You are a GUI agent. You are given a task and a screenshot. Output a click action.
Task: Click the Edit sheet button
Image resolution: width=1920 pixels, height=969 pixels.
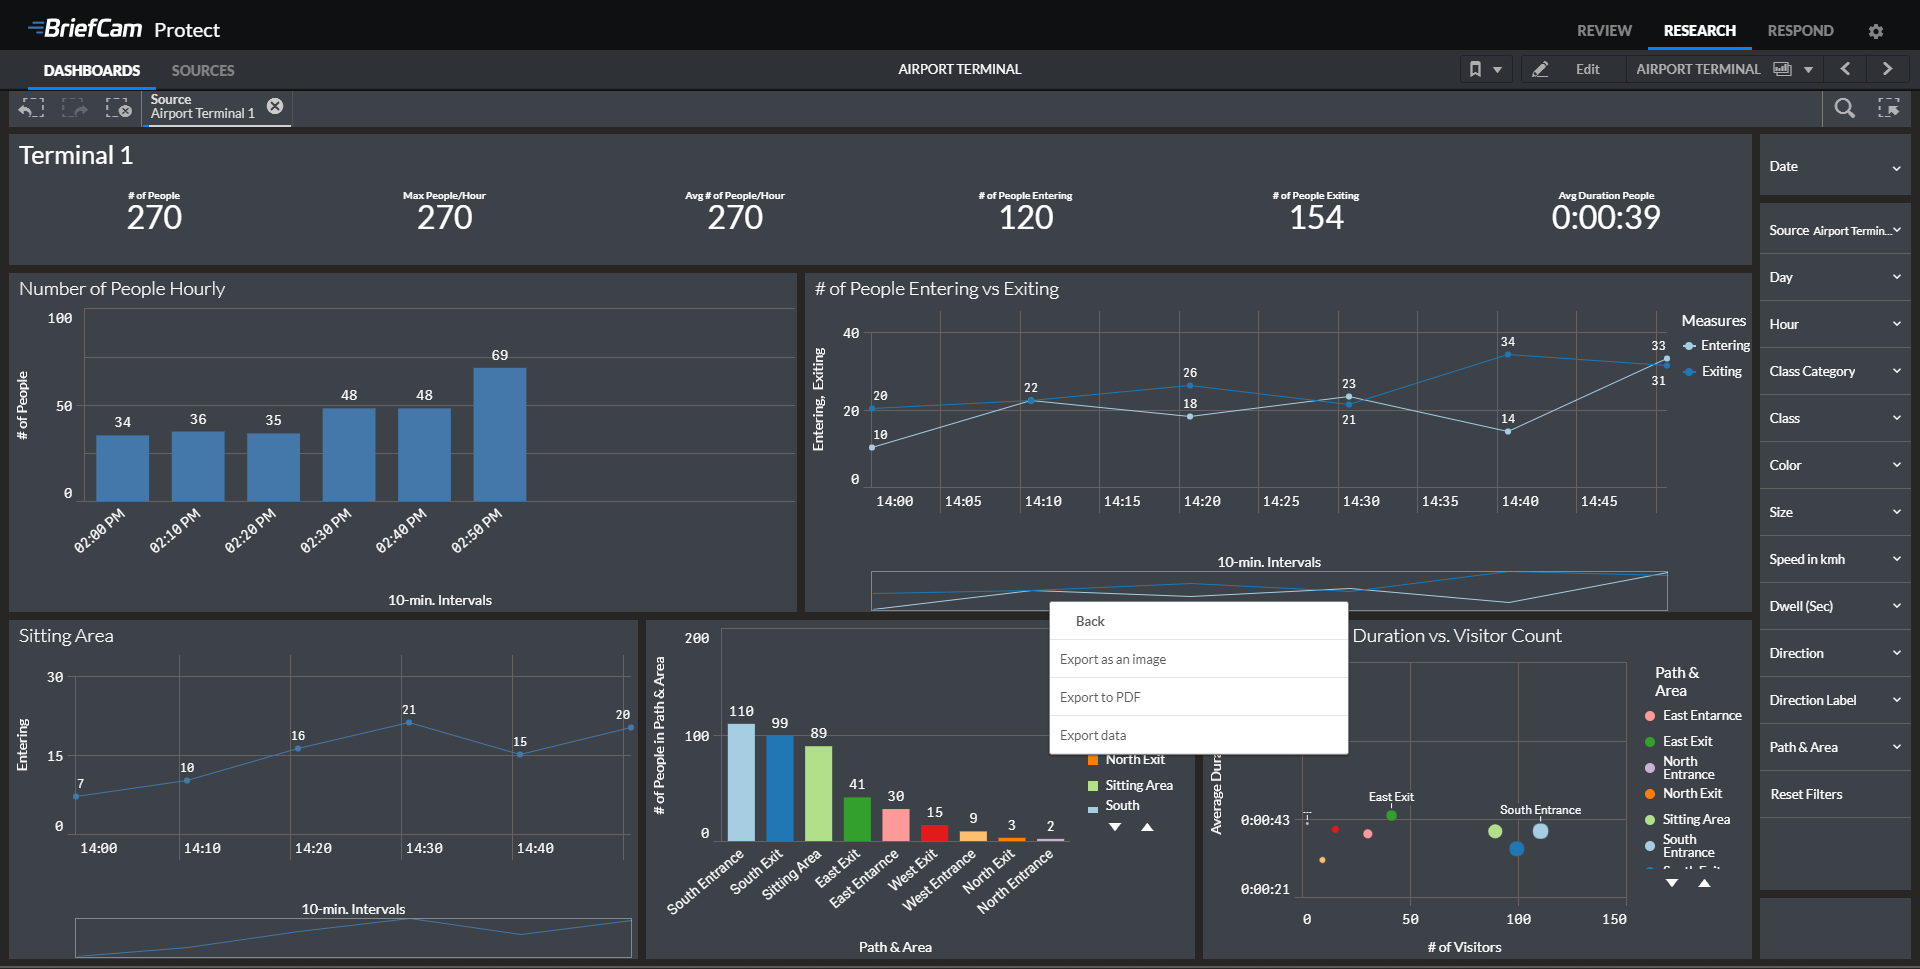pyautogui.click(x=1575, y=69)
